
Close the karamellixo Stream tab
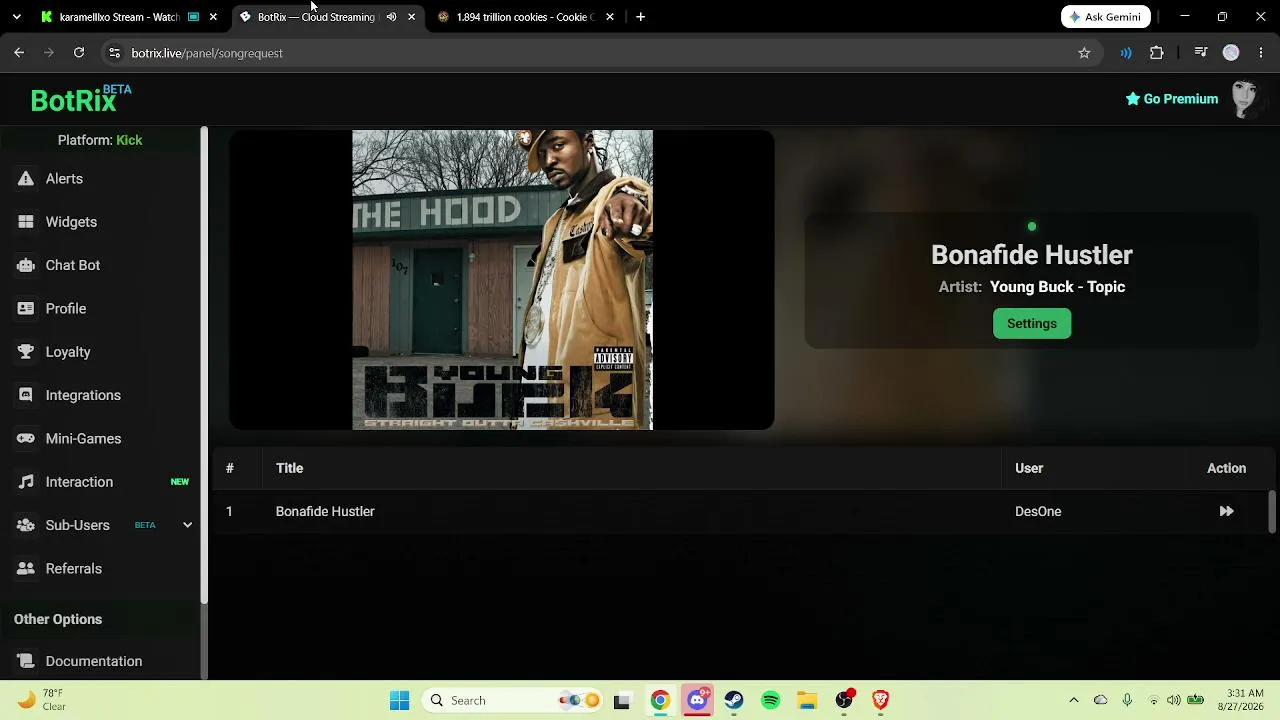[213, 17]
